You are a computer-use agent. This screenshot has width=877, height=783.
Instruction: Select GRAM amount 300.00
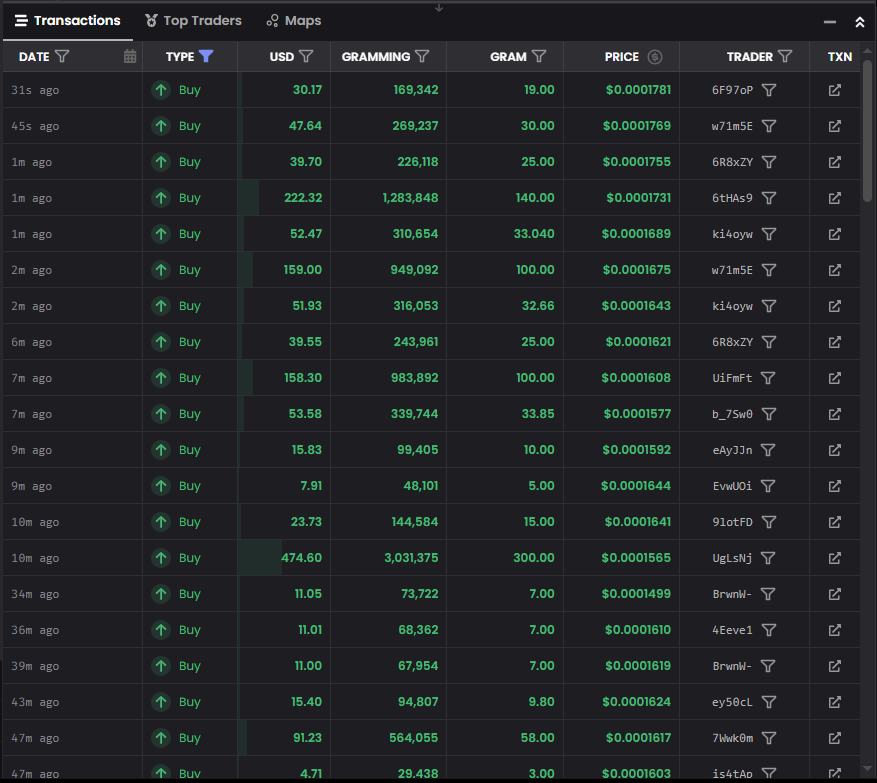534,558
